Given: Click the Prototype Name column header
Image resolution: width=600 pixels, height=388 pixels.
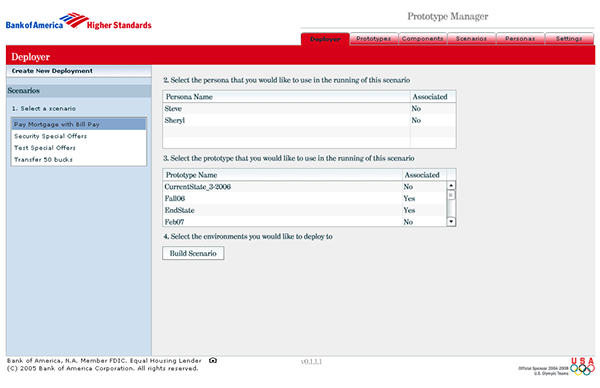Looking at the screenshot, I should (x=282, y=175).
